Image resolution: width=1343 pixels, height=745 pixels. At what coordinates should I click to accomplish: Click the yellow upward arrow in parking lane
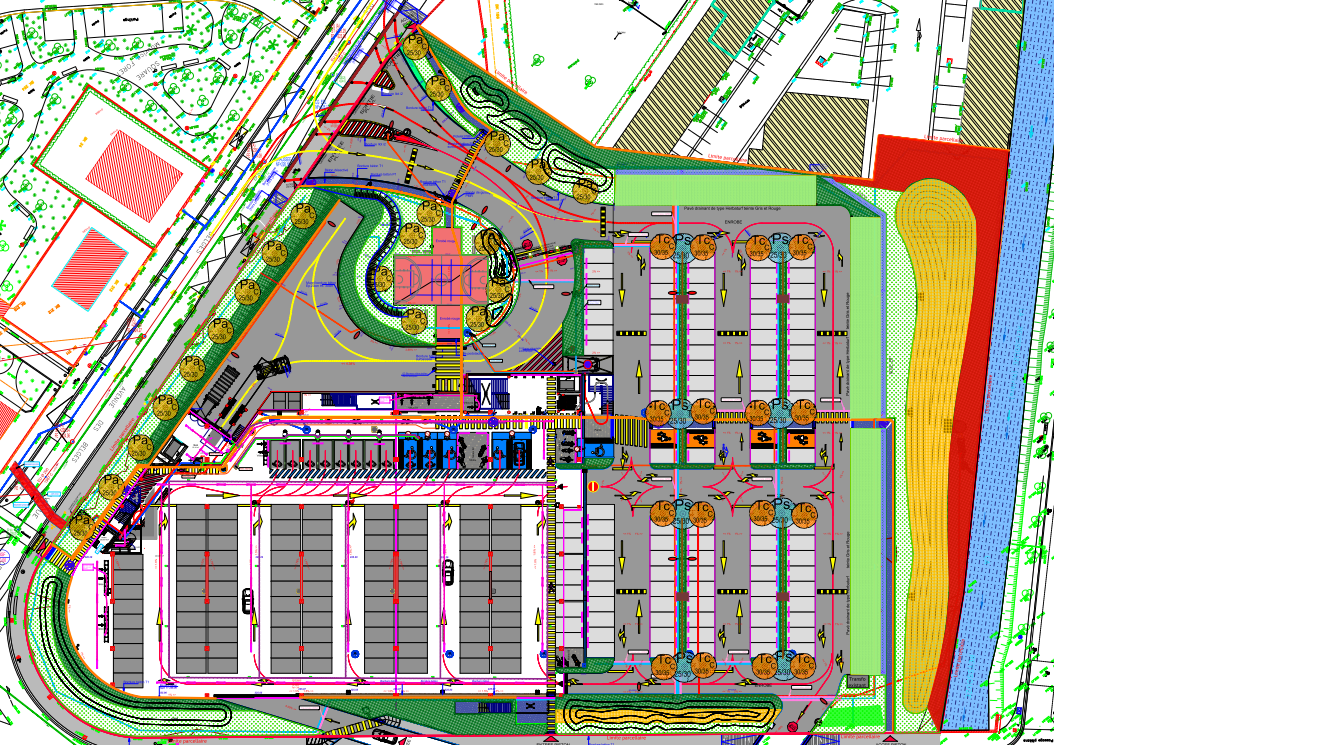[x=621, y=295]
